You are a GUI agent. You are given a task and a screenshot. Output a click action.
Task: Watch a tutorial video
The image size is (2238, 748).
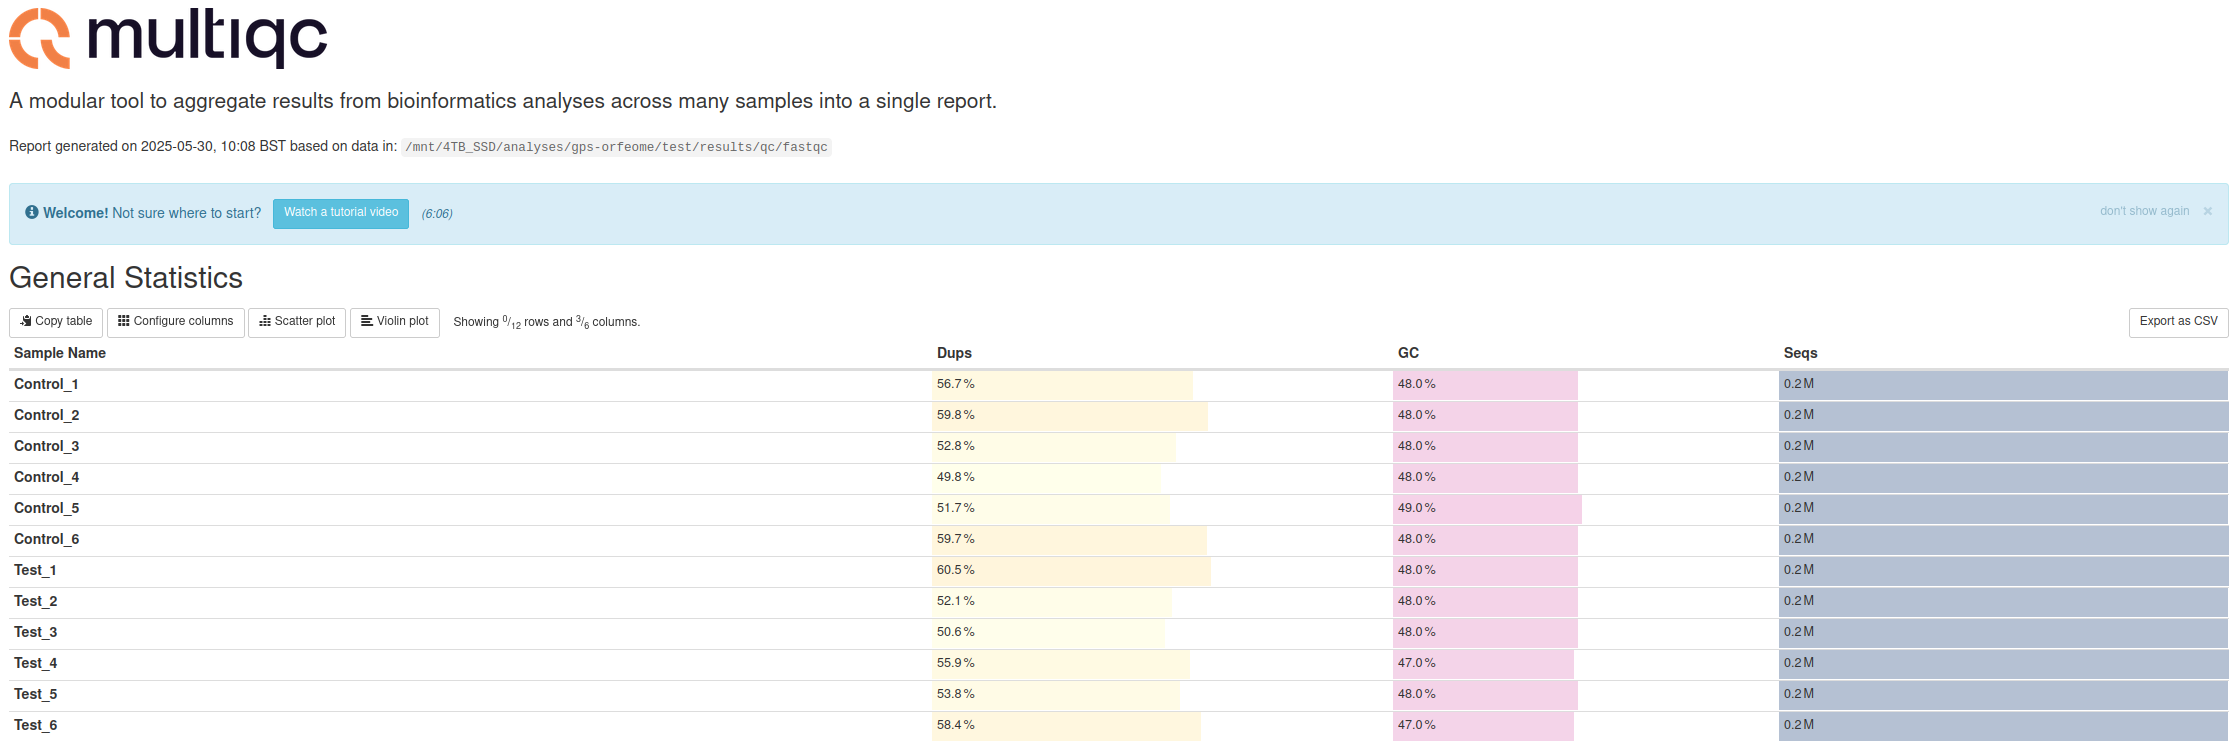pos(341,213)
